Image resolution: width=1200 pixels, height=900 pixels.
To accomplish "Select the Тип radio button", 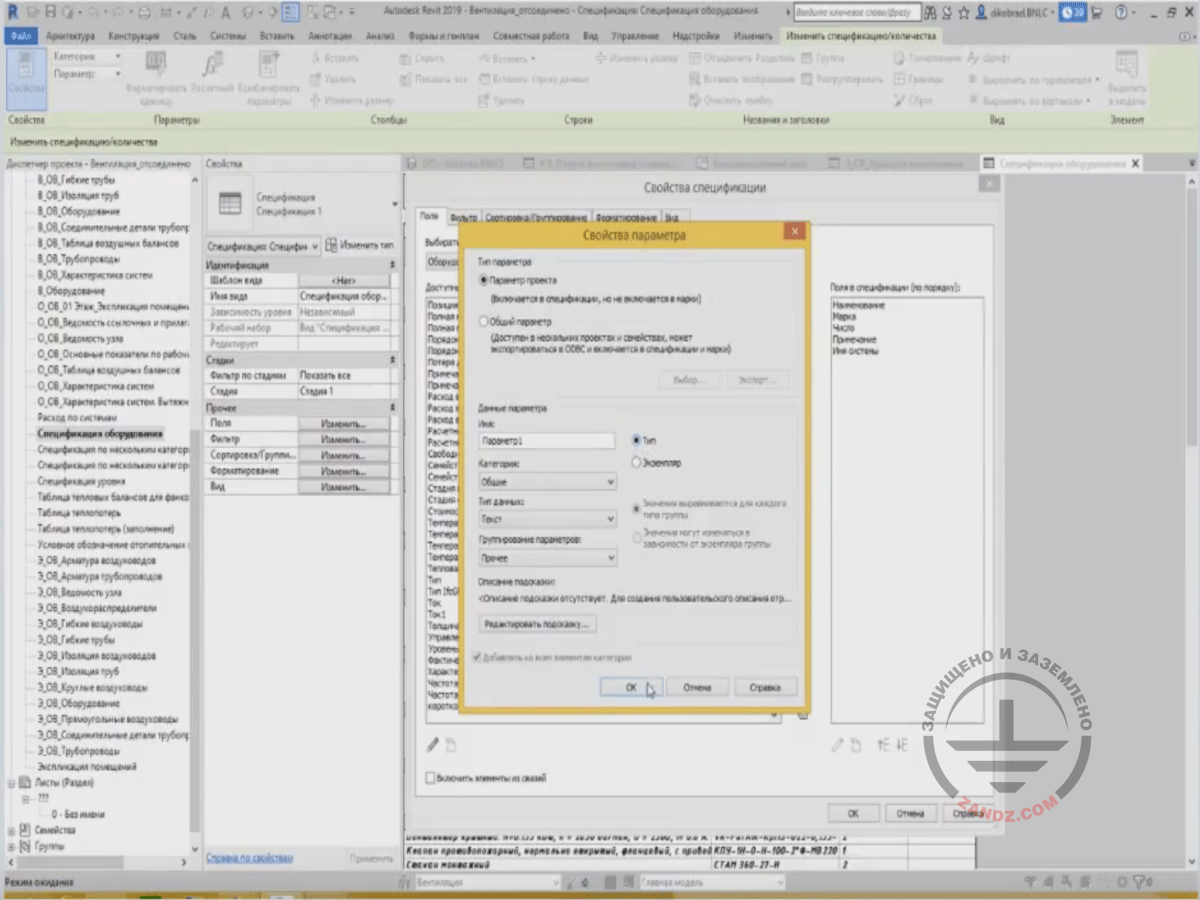I will coord(637,440).
